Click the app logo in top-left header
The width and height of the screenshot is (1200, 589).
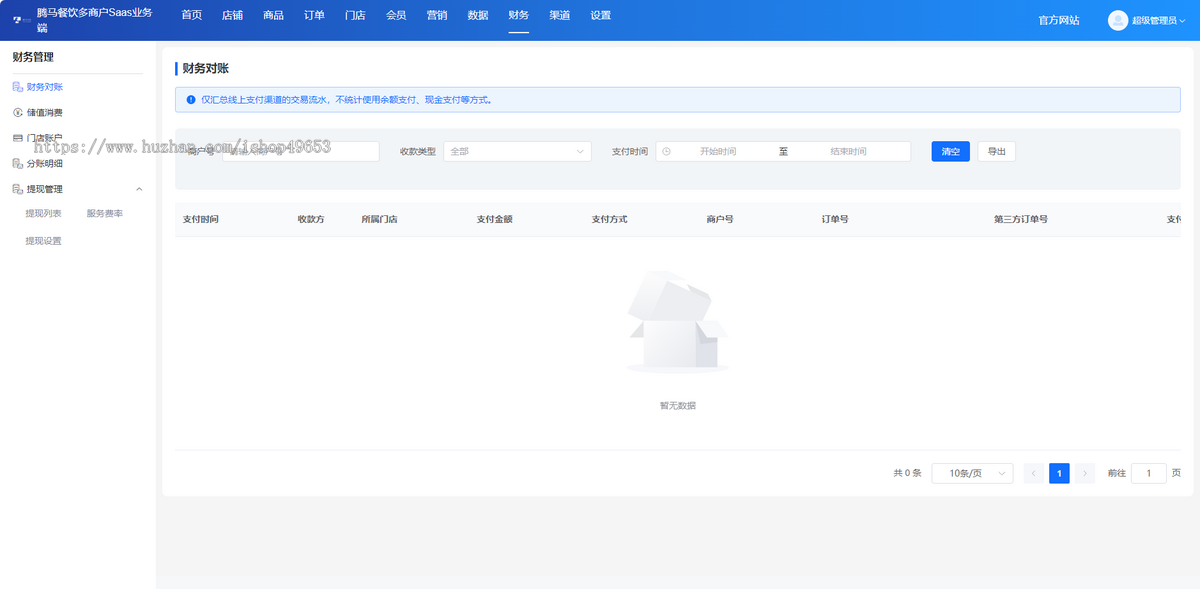[x=20, y=20]
